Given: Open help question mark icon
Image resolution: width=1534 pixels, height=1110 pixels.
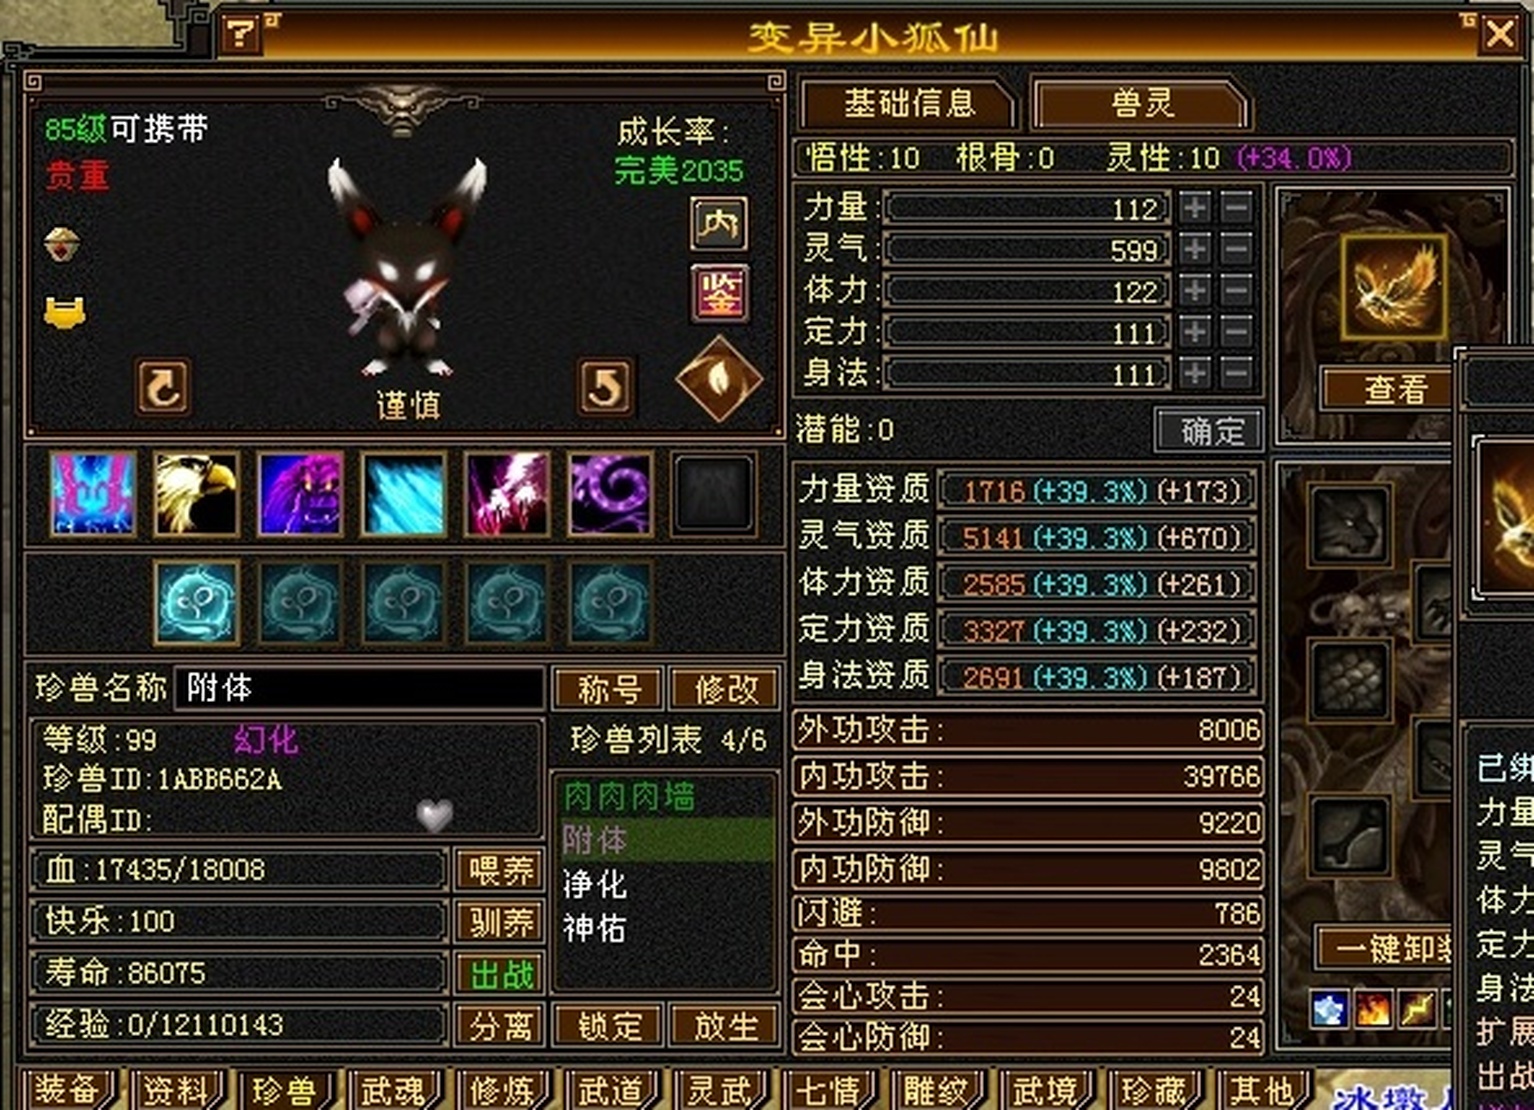Looking at the screenshot, I should click(241, 35).
